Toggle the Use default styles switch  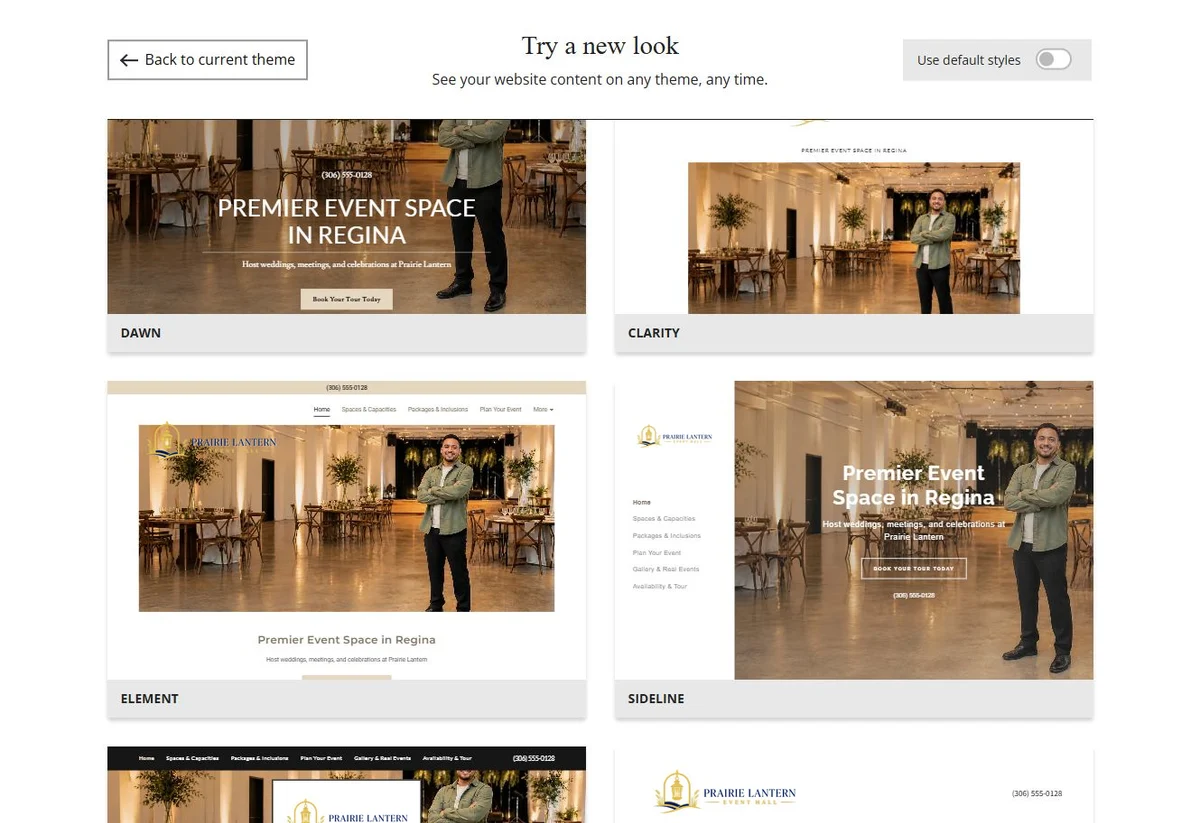coord(1053,60)
